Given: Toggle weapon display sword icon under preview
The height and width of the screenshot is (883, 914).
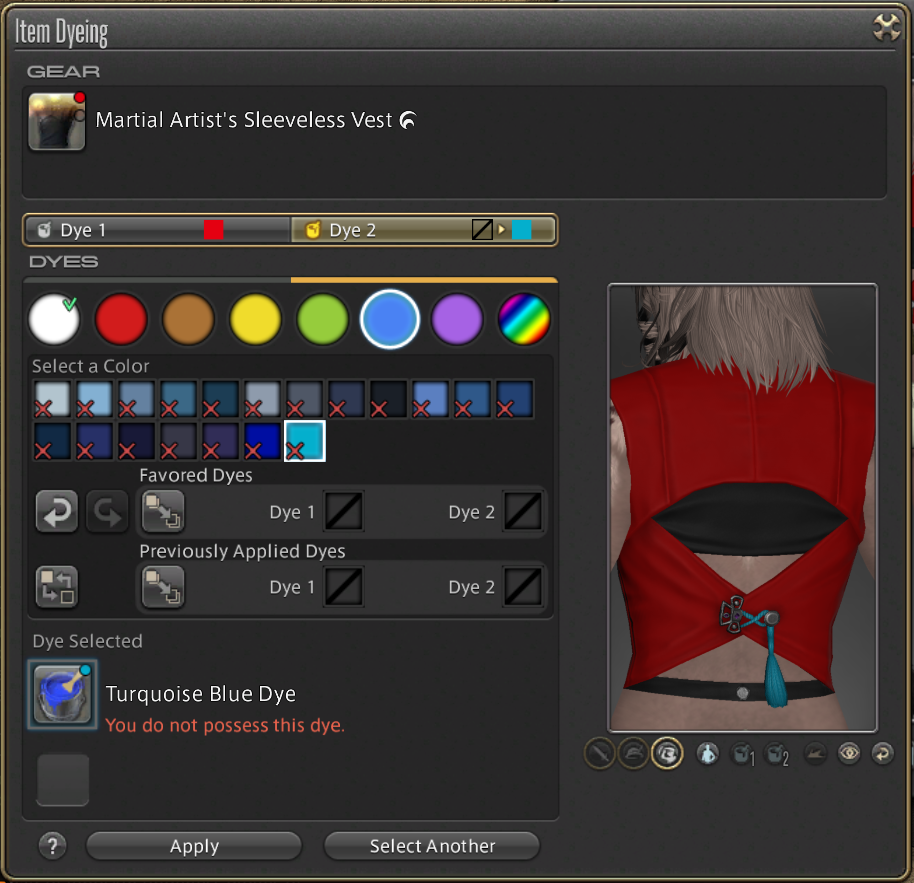Looking at the screenshot, I should point(600,754).
